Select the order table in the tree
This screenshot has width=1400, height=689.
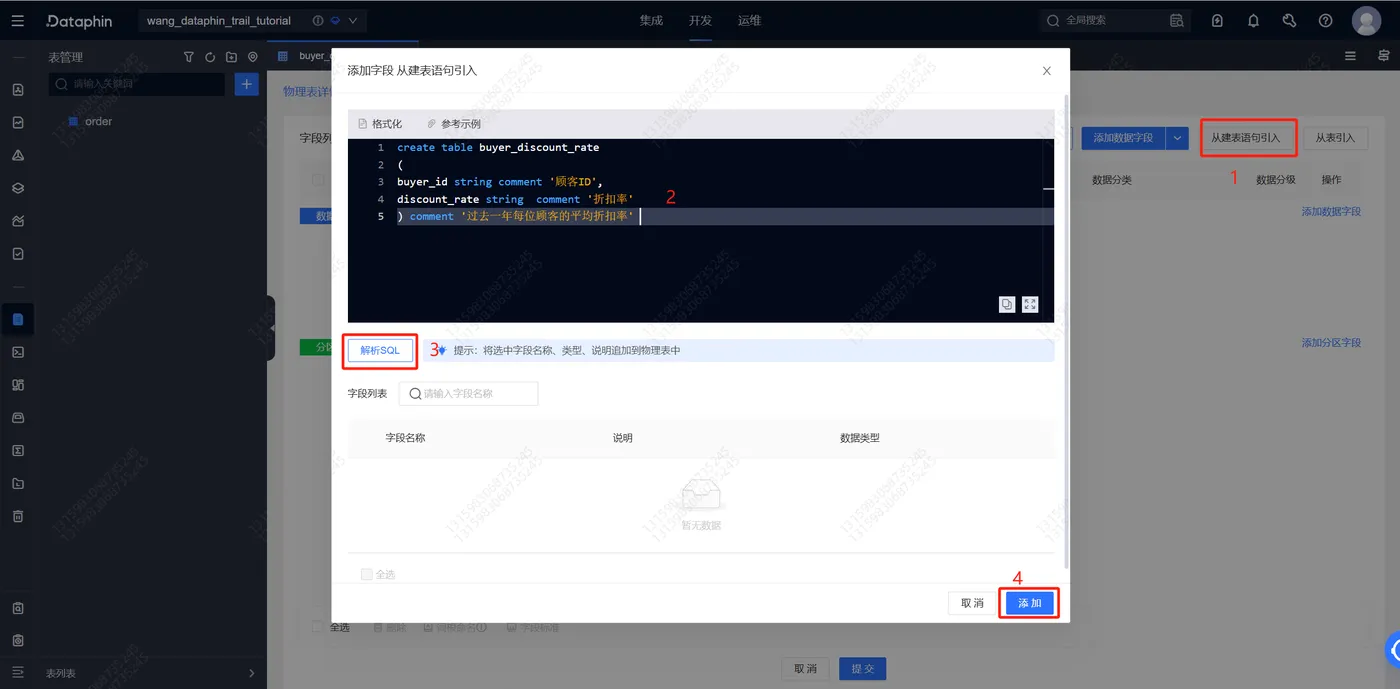(98, 121)
